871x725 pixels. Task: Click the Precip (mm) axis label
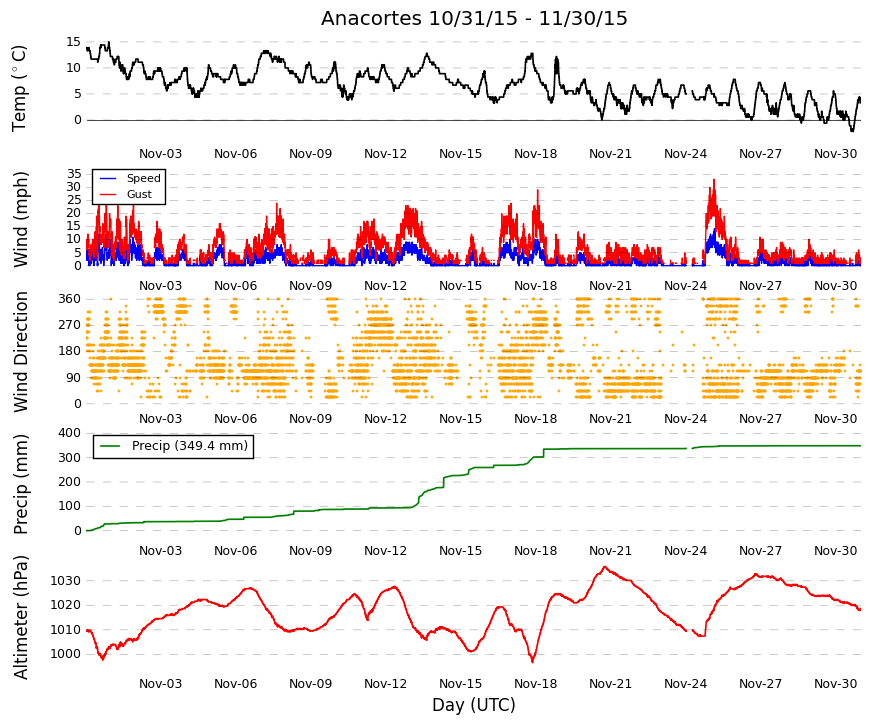tap(21, 484)
